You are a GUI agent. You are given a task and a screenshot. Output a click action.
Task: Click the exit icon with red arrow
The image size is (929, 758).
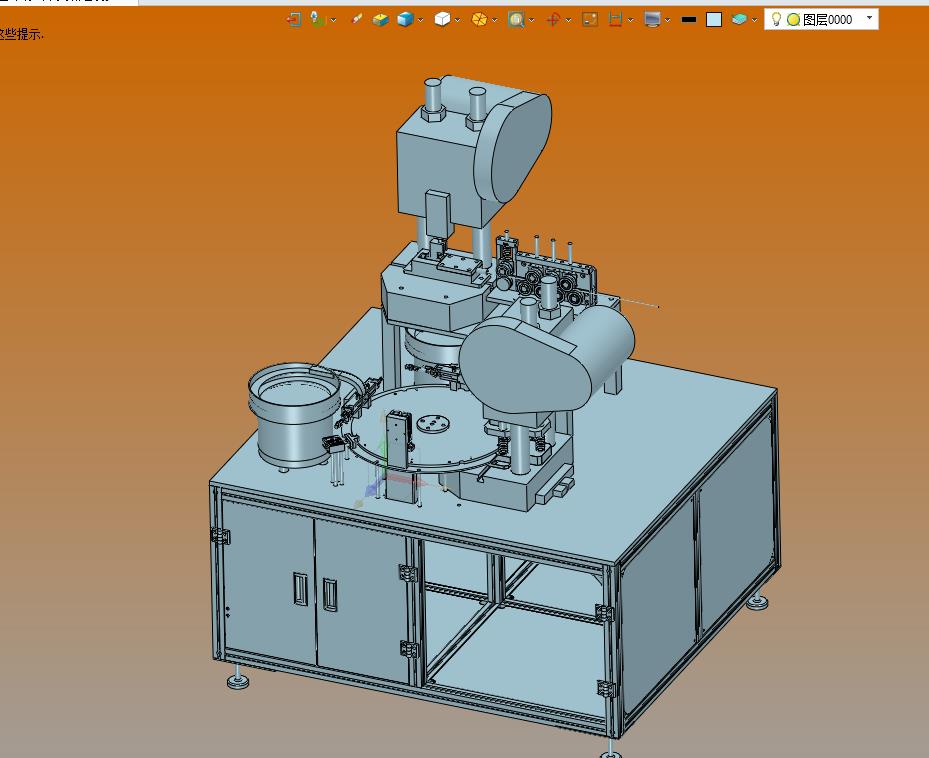point(294,20)
